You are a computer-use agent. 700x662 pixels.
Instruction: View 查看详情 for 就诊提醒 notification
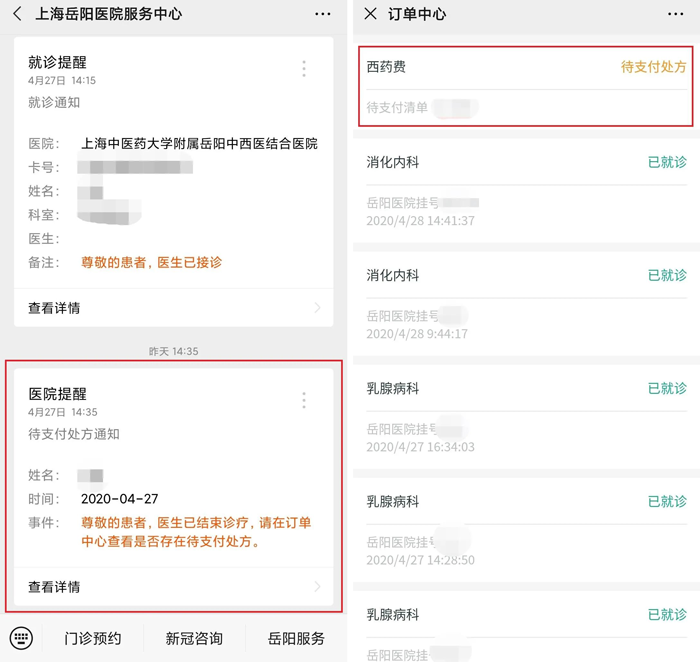coord(55,308)
